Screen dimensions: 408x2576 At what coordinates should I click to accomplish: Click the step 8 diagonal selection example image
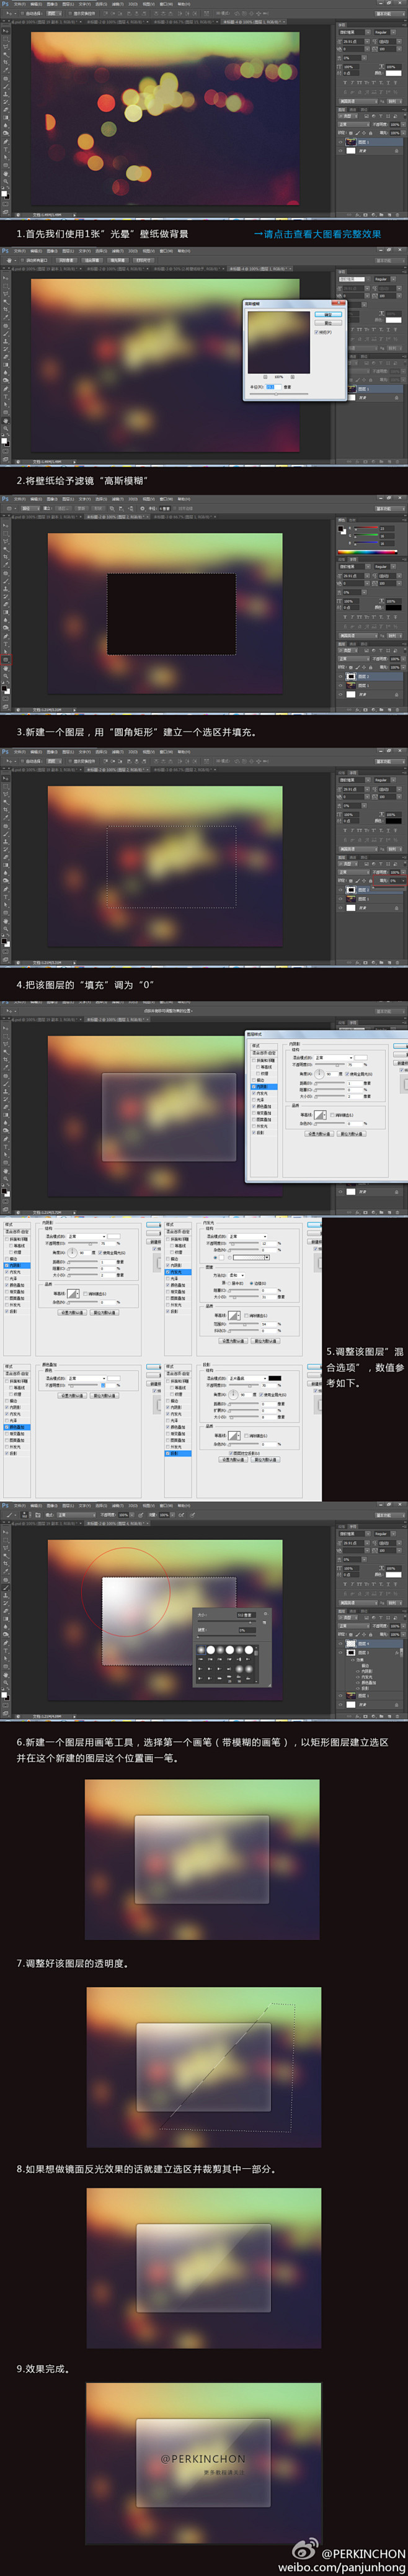coord(203,2066)
